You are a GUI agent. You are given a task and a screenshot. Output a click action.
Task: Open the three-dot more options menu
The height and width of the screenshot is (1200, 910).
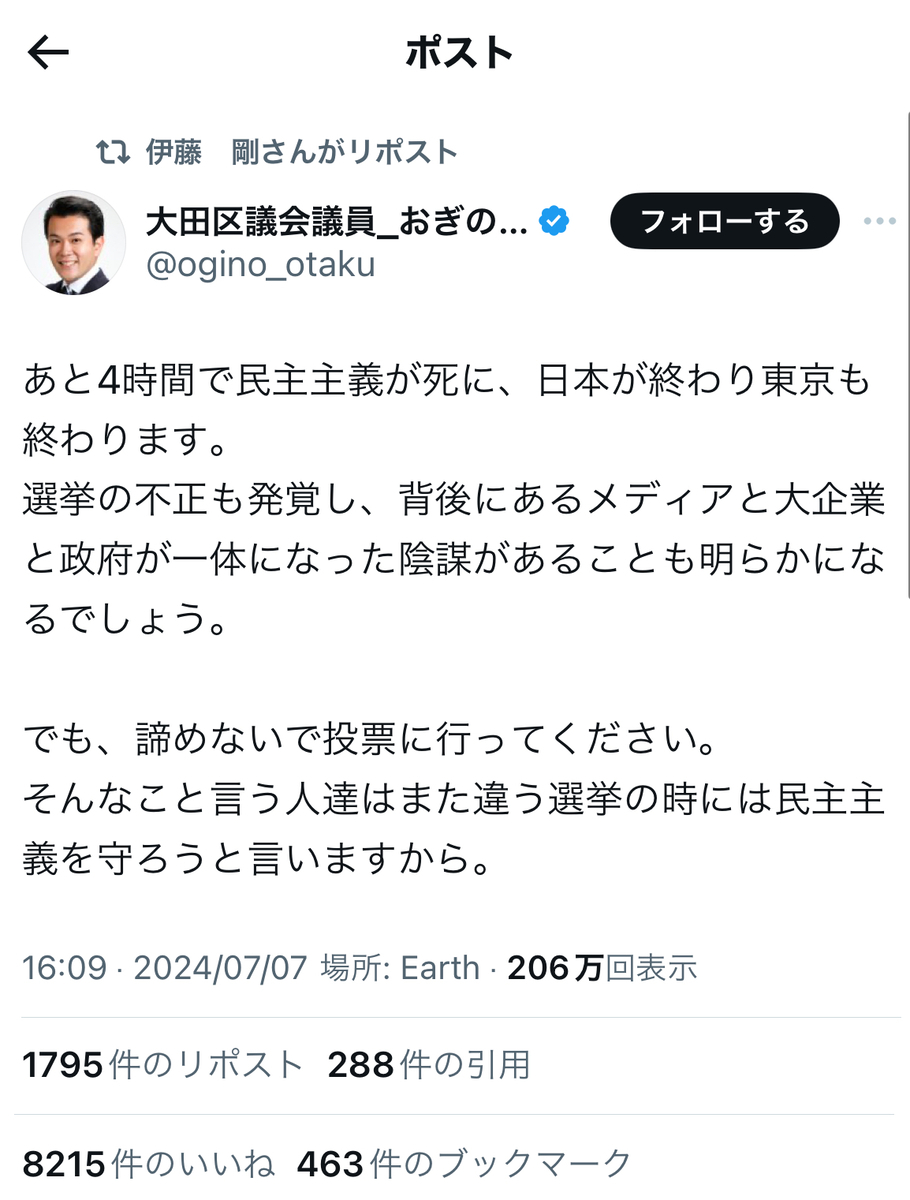[879, 221]
